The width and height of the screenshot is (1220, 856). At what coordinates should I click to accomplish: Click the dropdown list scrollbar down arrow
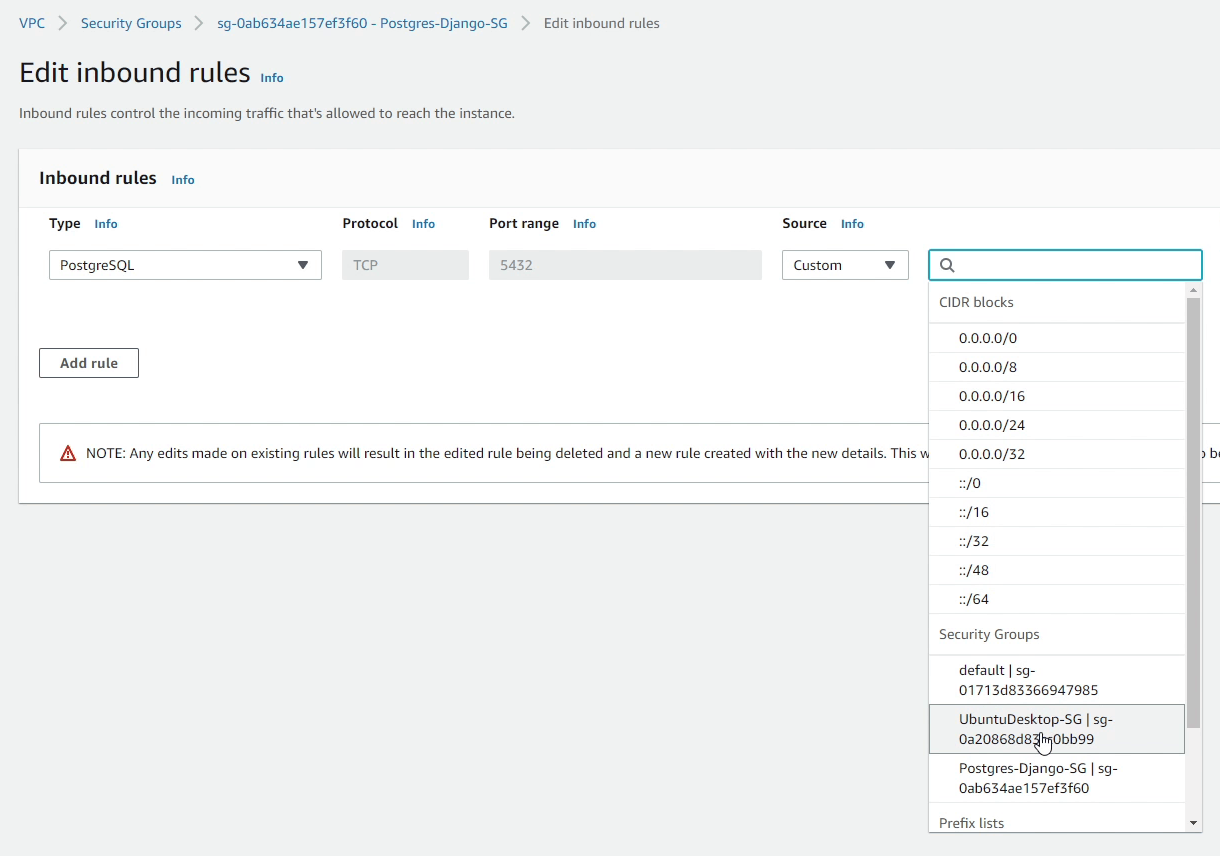(x=1193, y=823)
